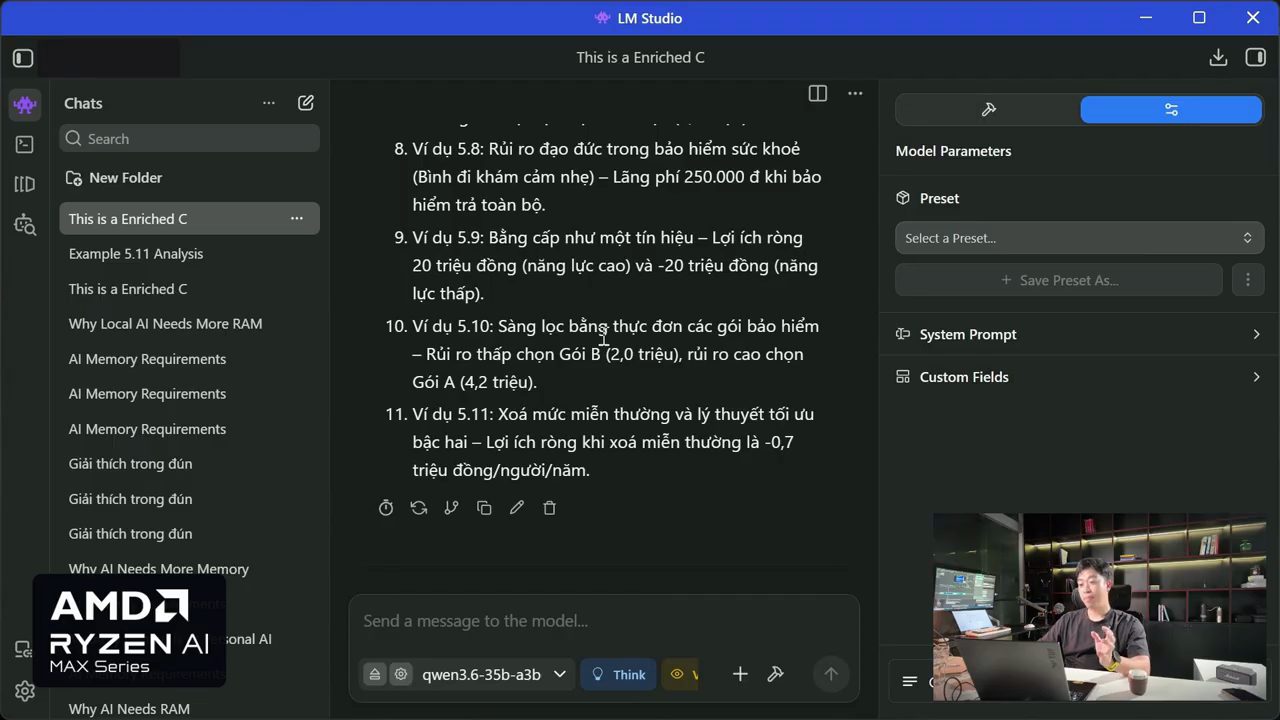Switch to the sliders parameters tab
Image resolution: width=1280 pixels, height=720 pixels.
tap(1171, 110)
